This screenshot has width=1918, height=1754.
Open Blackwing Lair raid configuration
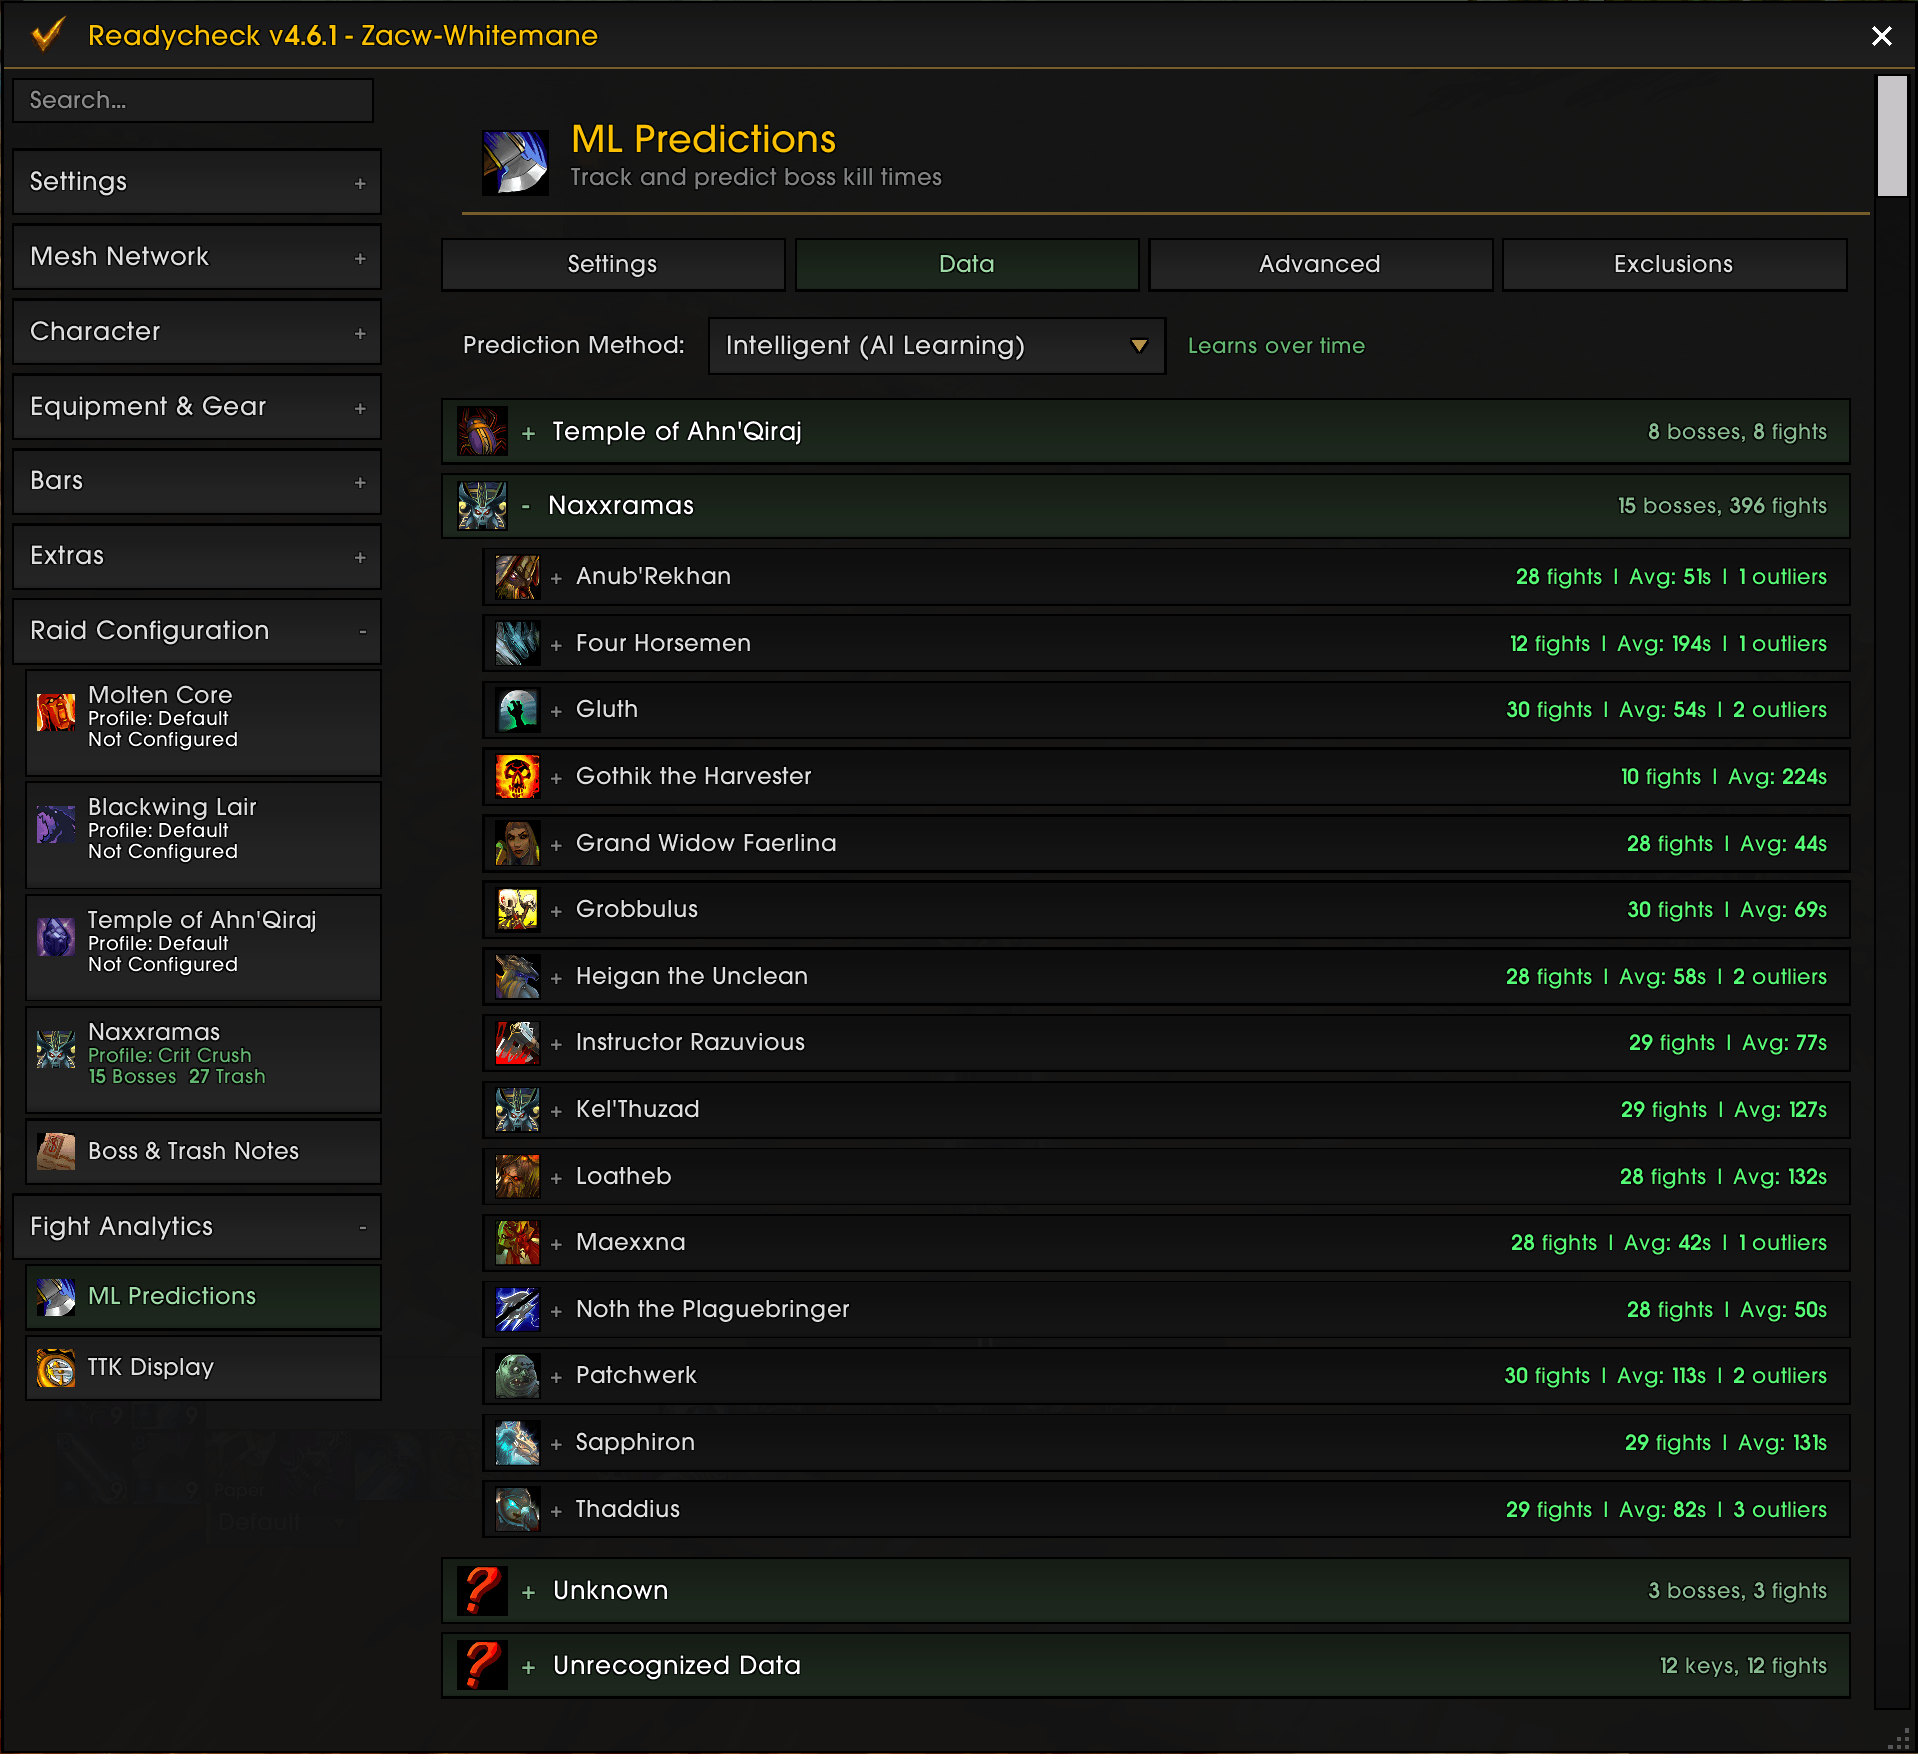click(203, 834)
